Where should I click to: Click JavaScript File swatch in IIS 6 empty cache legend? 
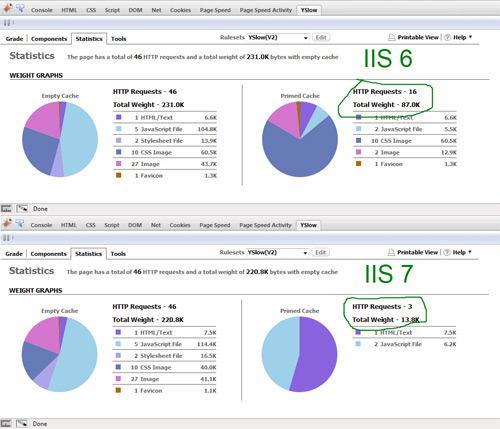tap(119, 129)
